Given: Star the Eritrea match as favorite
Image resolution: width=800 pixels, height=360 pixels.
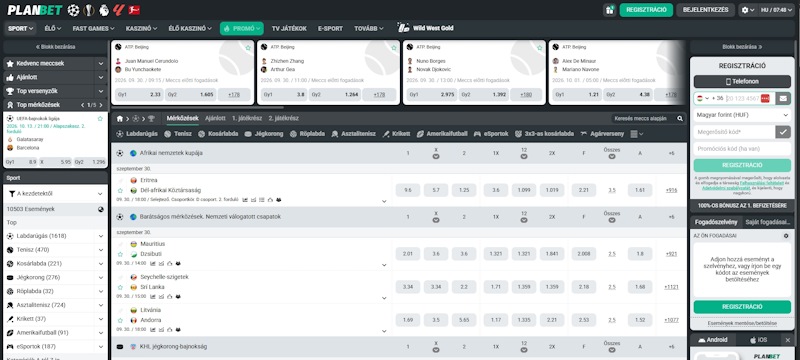Looking at the screenshot, I should (120, 190).
